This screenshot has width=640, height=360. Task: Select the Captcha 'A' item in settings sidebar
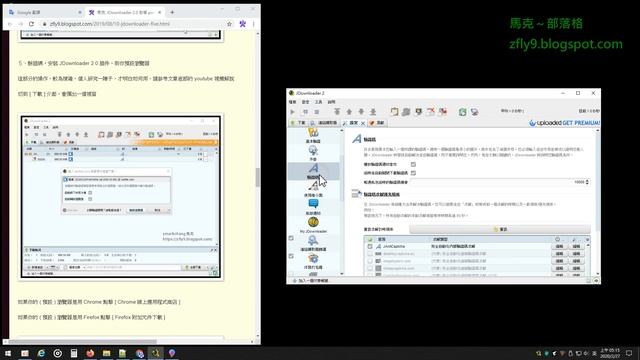coord(313,171)
